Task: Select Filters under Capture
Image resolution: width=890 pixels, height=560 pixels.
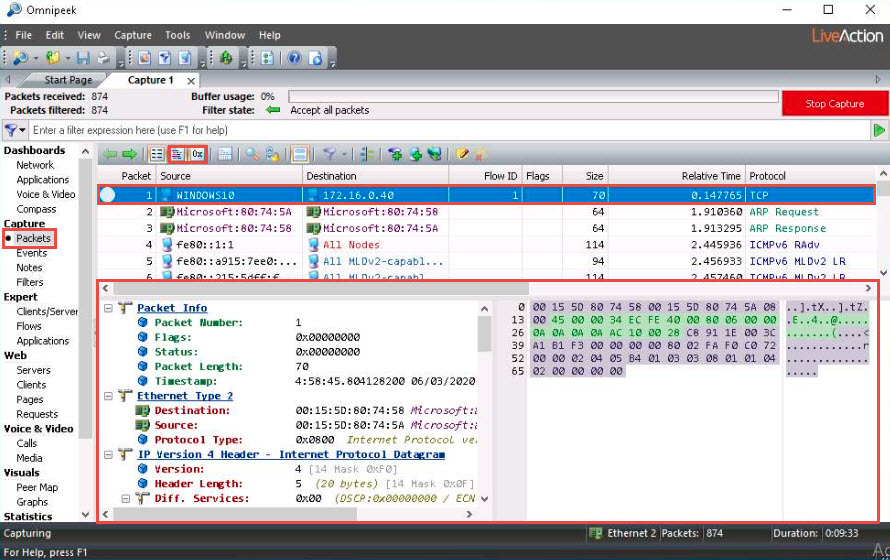Action: (30, 283)
